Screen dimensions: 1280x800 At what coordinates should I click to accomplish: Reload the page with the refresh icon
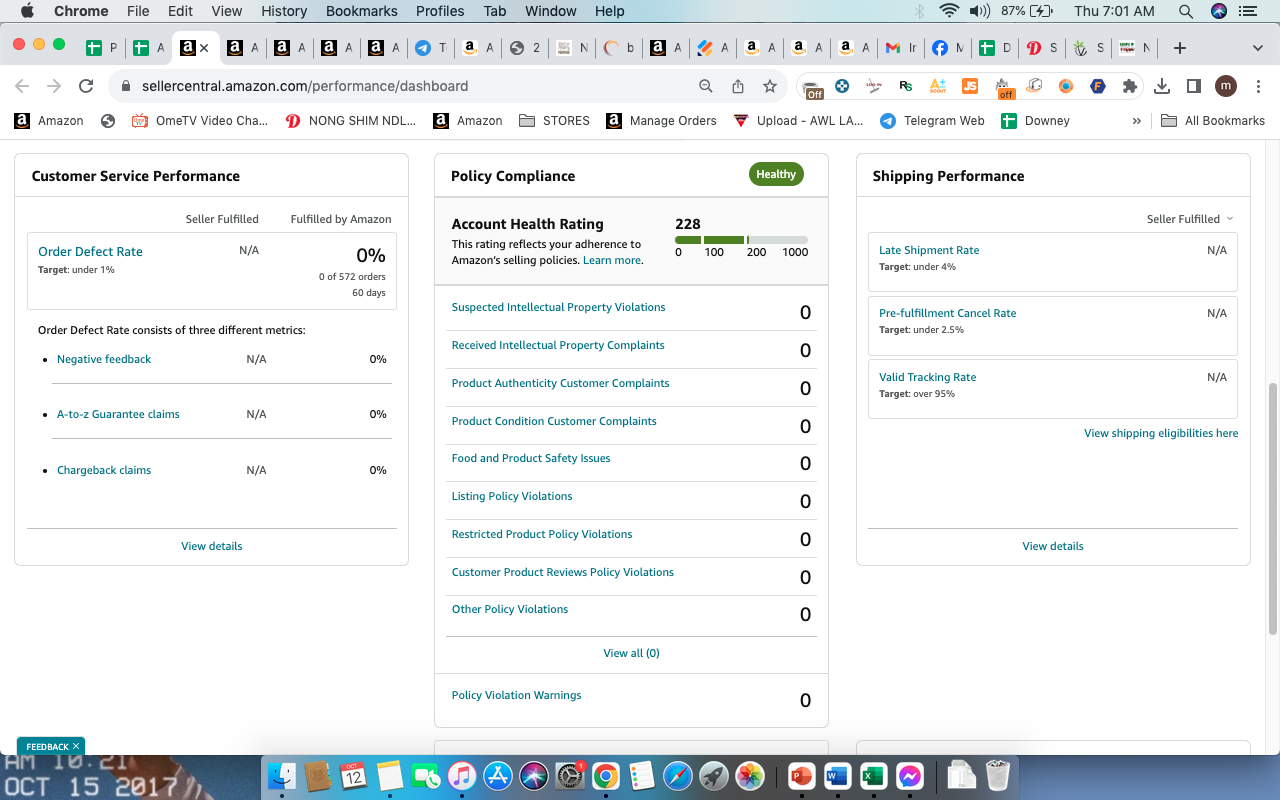tap(86, 86)
